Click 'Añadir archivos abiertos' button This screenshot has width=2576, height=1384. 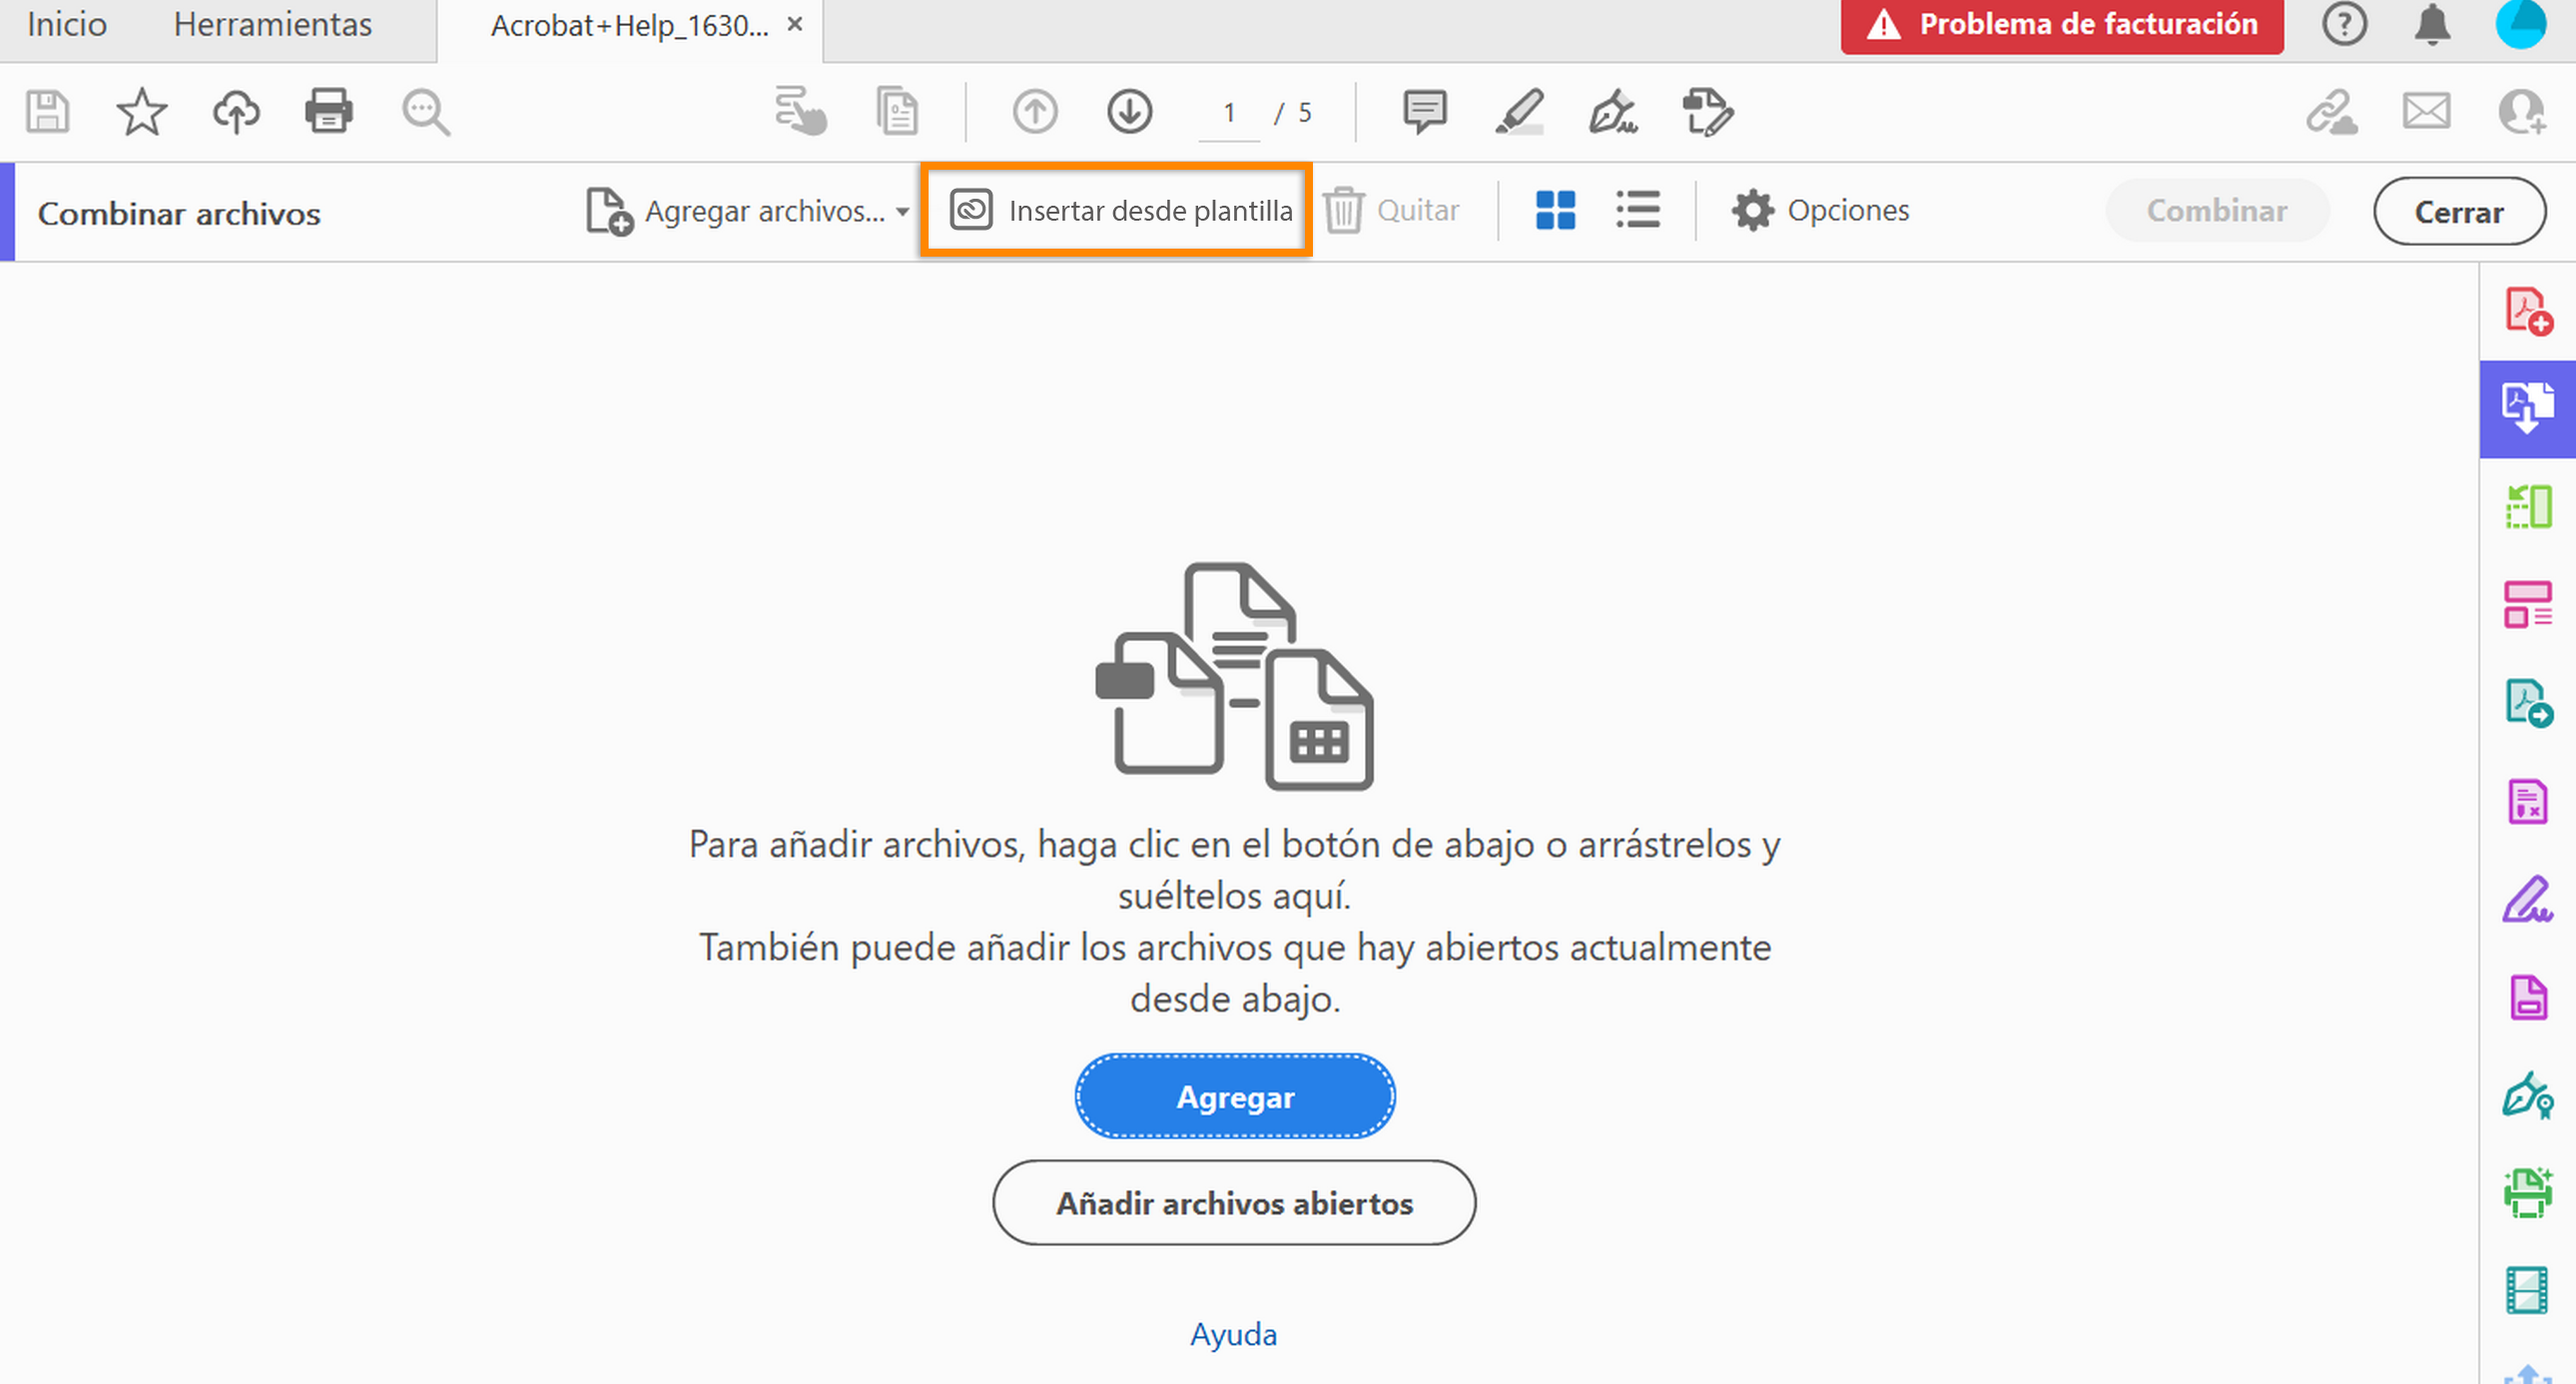[1234, 1203]
